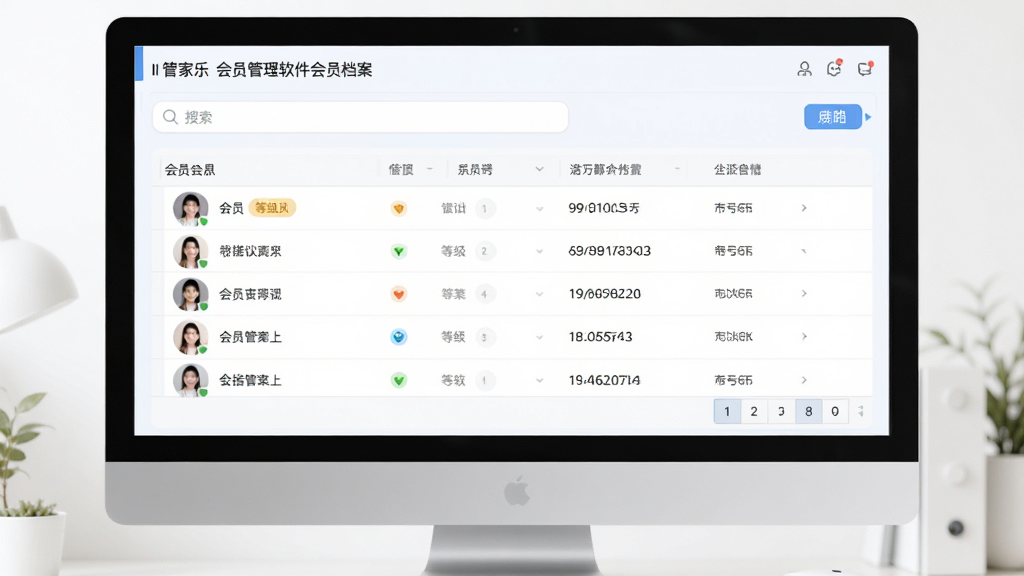The height and width of the screenshot is (576, 1024).
Task: Open the chat bubble notification icon
Action: [865, 68]
